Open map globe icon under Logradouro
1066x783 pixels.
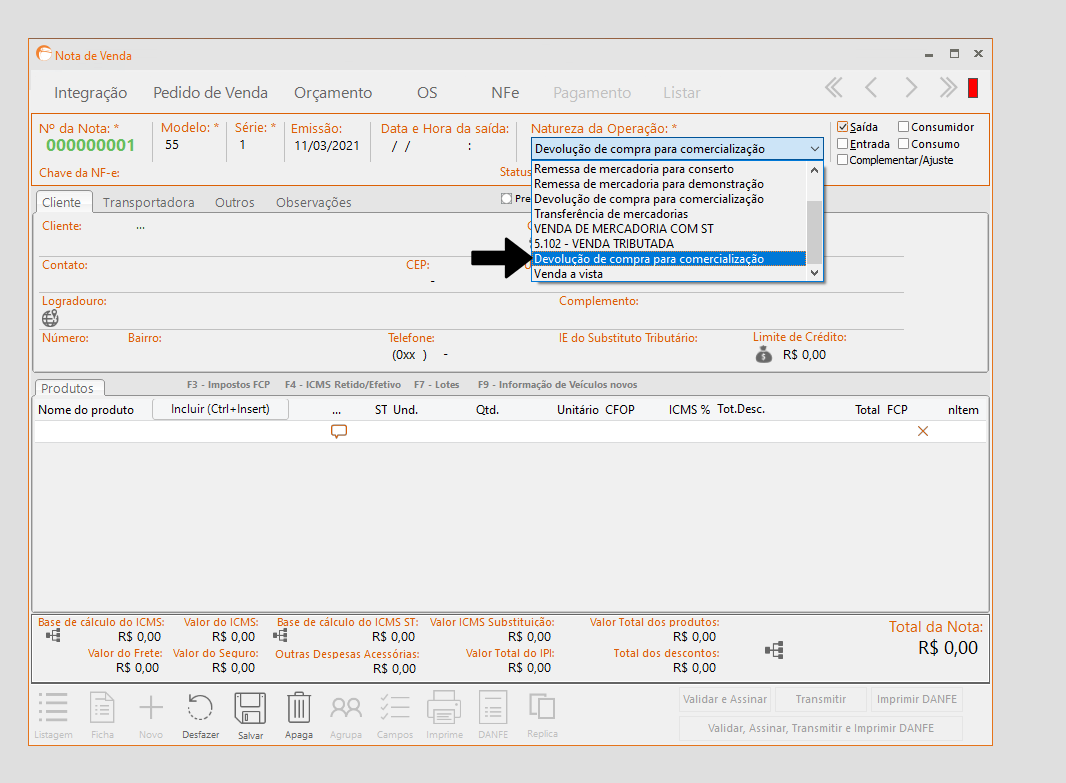click(x=50, y=318)
